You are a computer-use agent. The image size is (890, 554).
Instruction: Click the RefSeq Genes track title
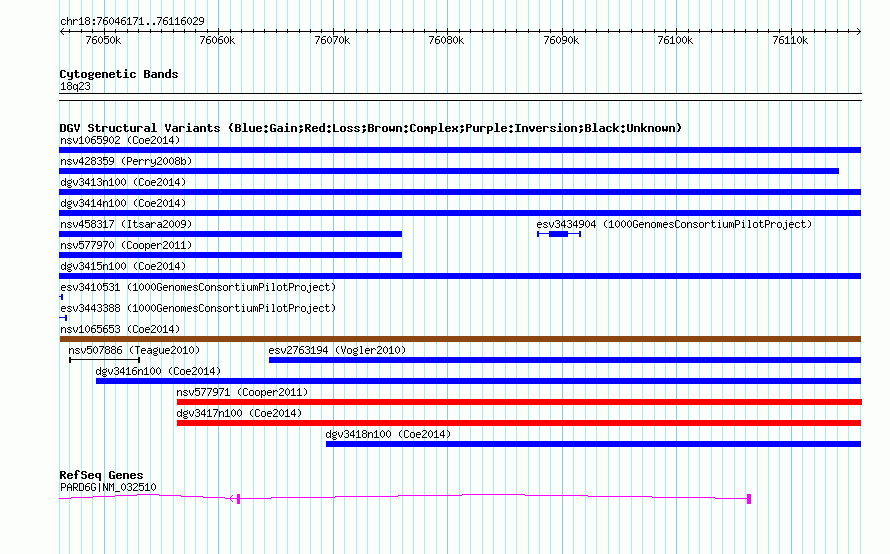click(x=101, y=475)
